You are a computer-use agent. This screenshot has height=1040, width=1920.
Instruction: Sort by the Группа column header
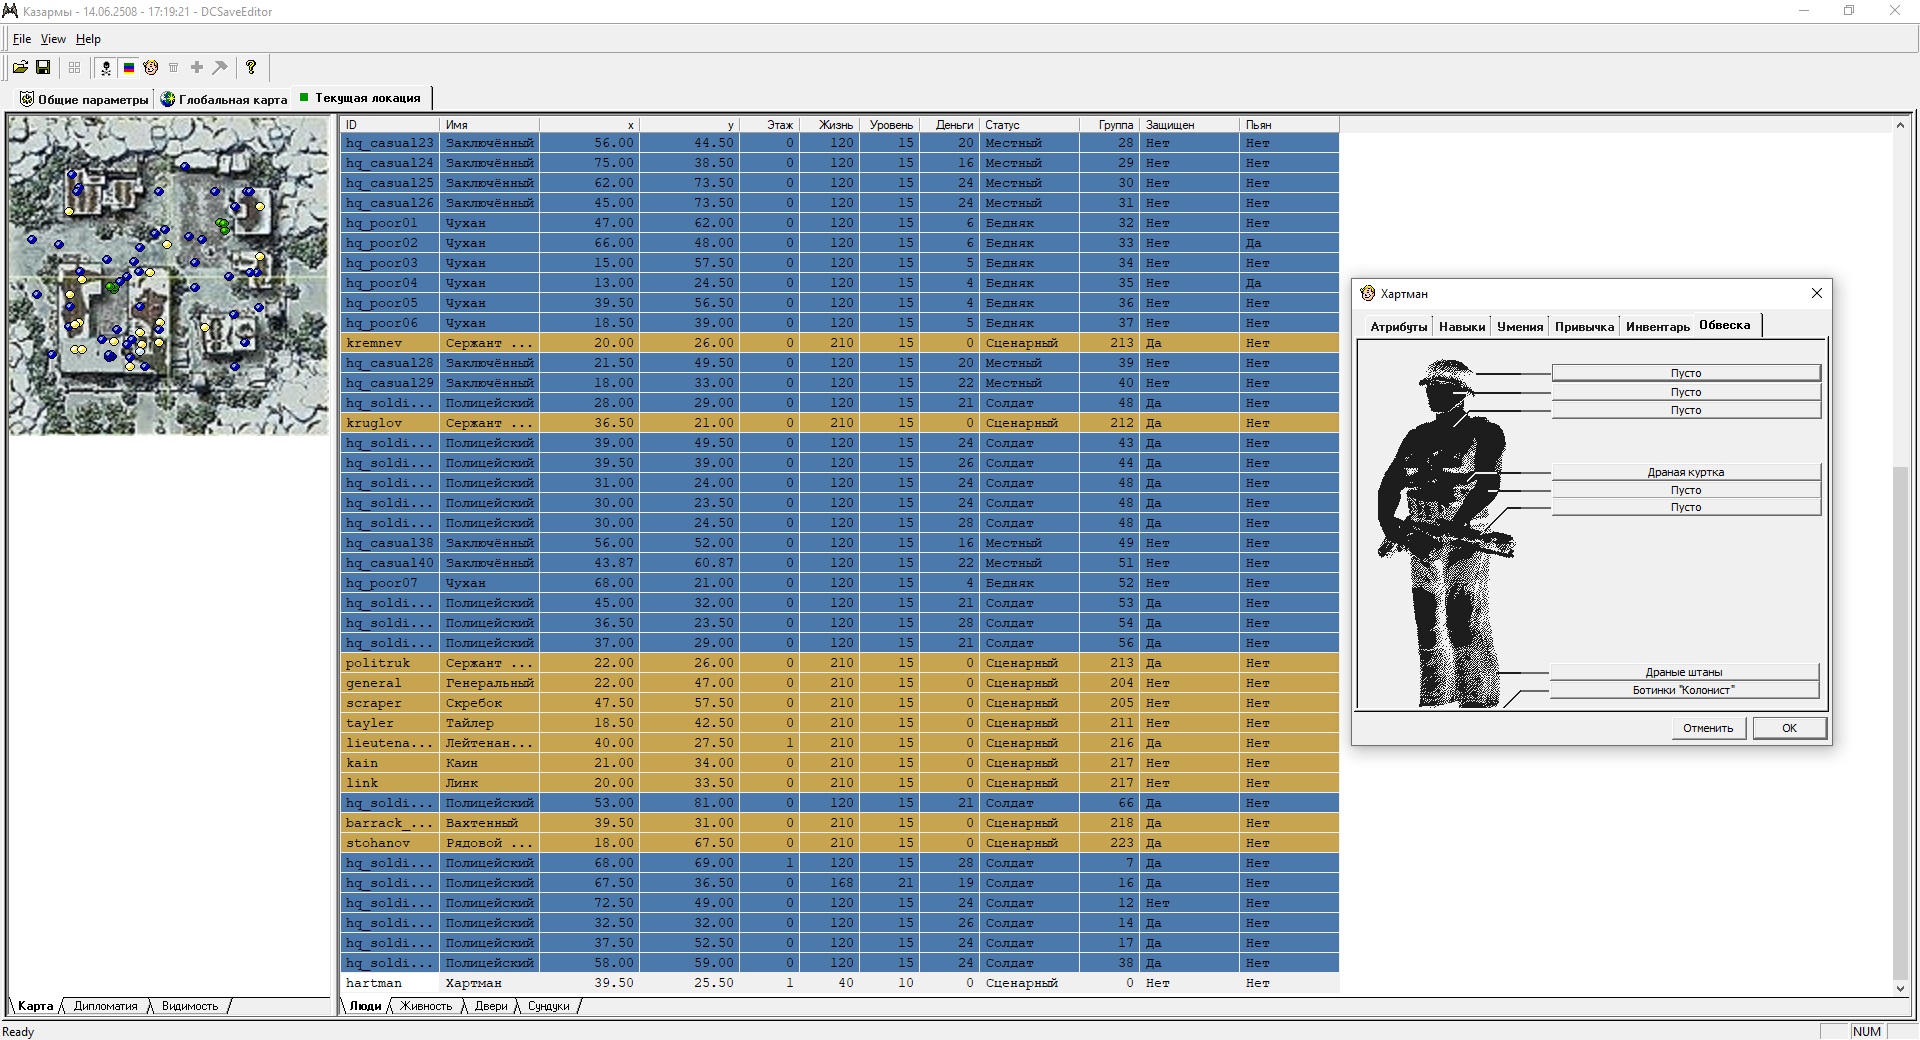point(1110,125)
